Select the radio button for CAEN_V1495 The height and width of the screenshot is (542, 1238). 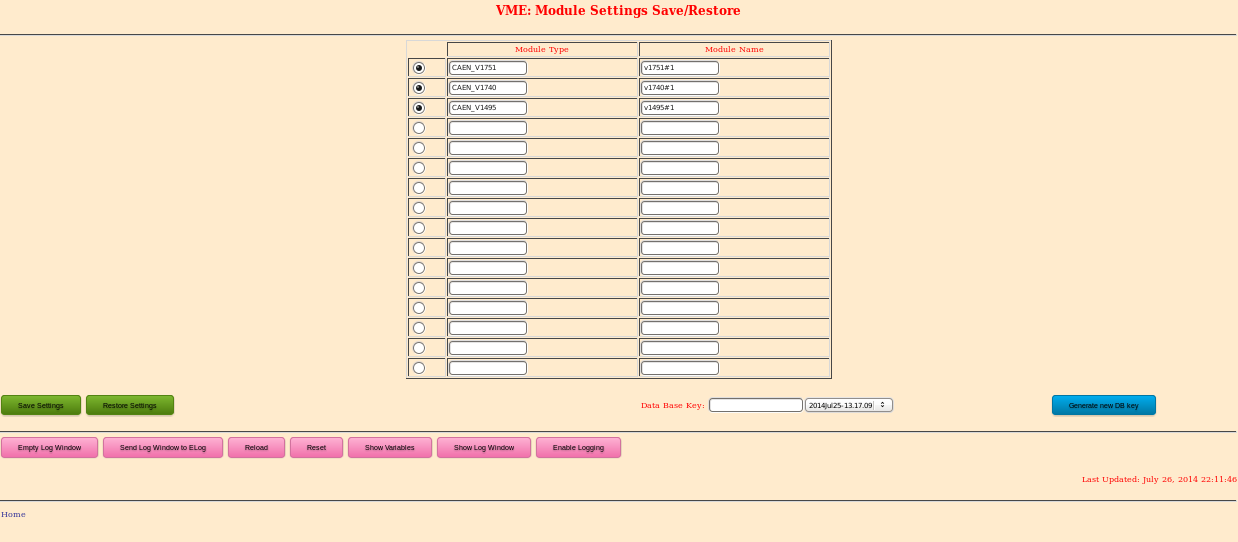pyautogui.click(x=419, y=108)
